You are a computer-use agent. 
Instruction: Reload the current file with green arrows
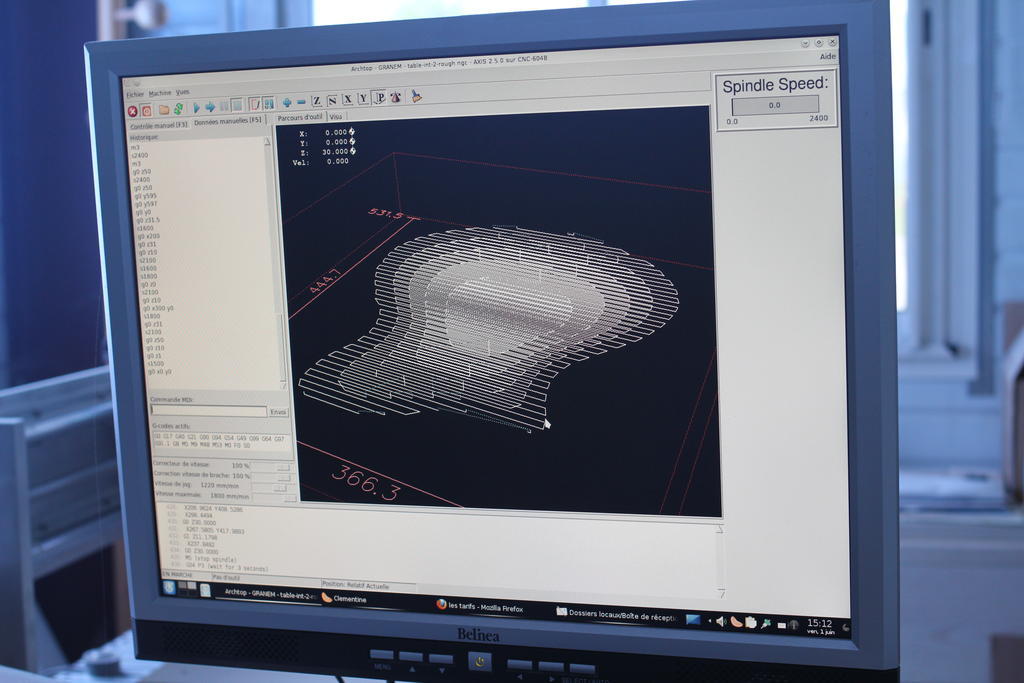point(178,108)
